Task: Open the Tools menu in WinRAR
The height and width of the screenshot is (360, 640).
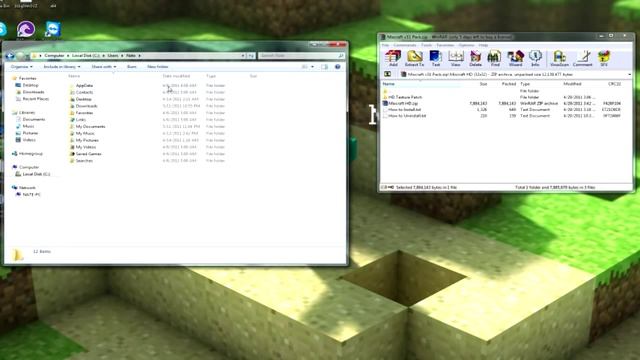Action: (427, 45)
